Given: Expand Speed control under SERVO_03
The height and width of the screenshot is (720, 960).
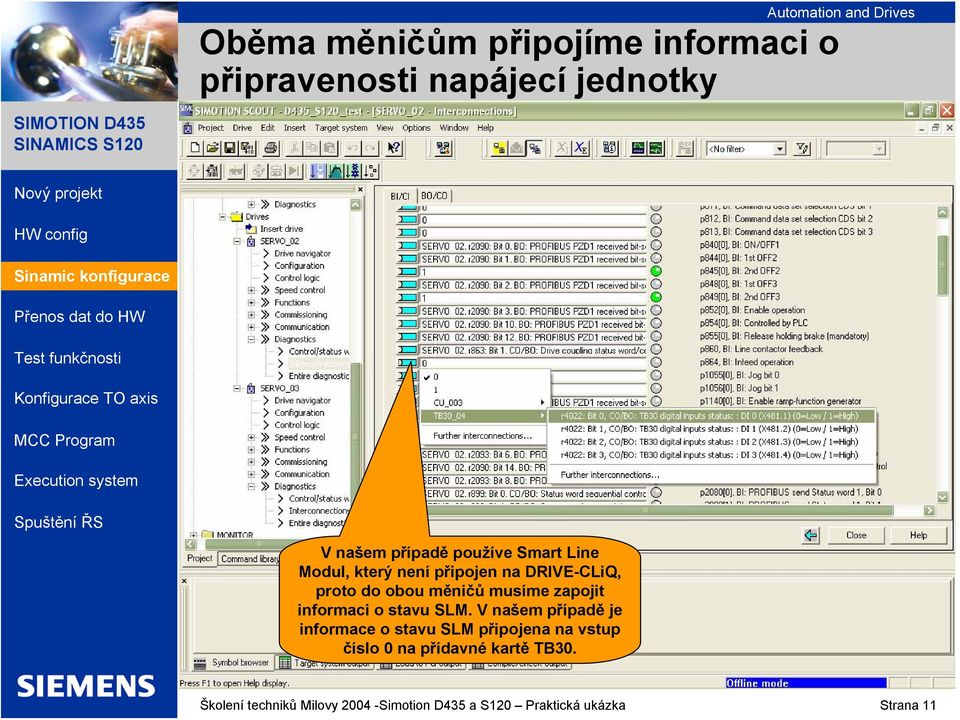Looking at the screenshot, I should pyautogui.click(x=252, y=437).
